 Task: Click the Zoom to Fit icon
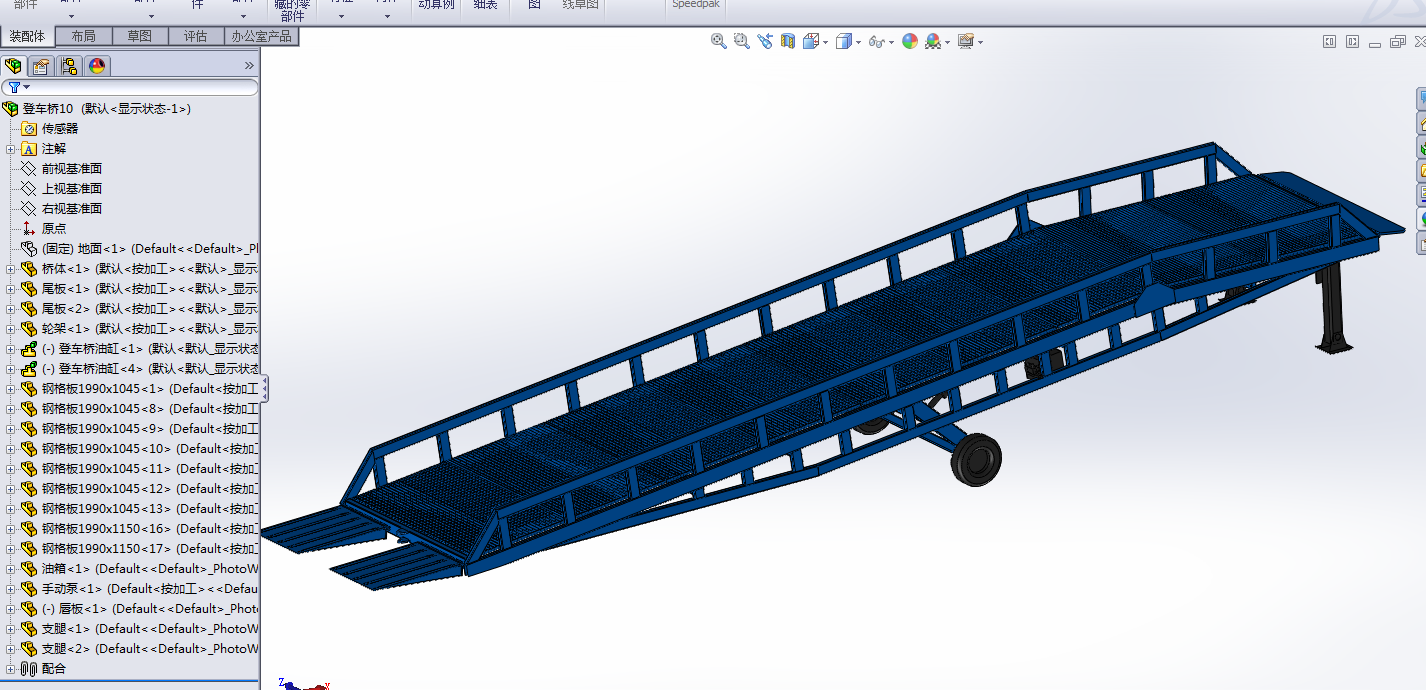[x=718, y=41]
